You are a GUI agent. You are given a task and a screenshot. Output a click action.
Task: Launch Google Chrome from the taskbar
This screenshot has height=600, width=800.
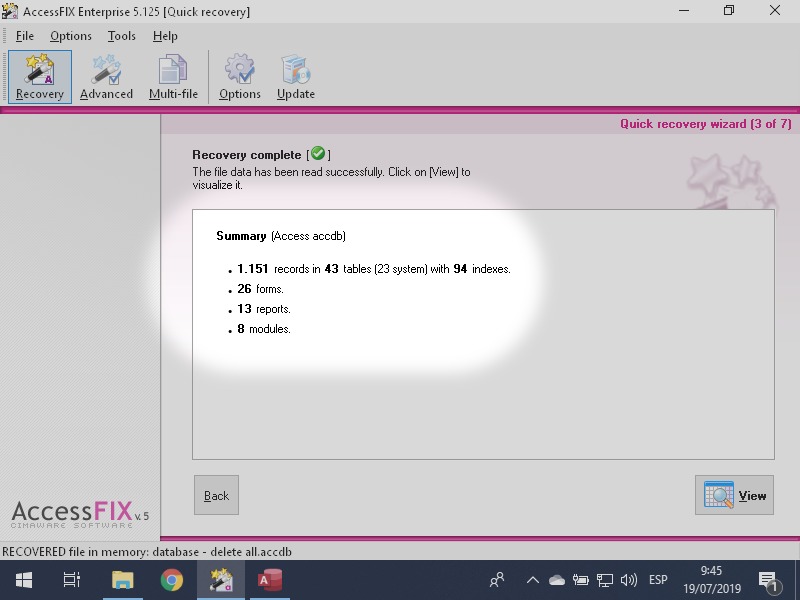pyautogui.click(x=171, y=579)
